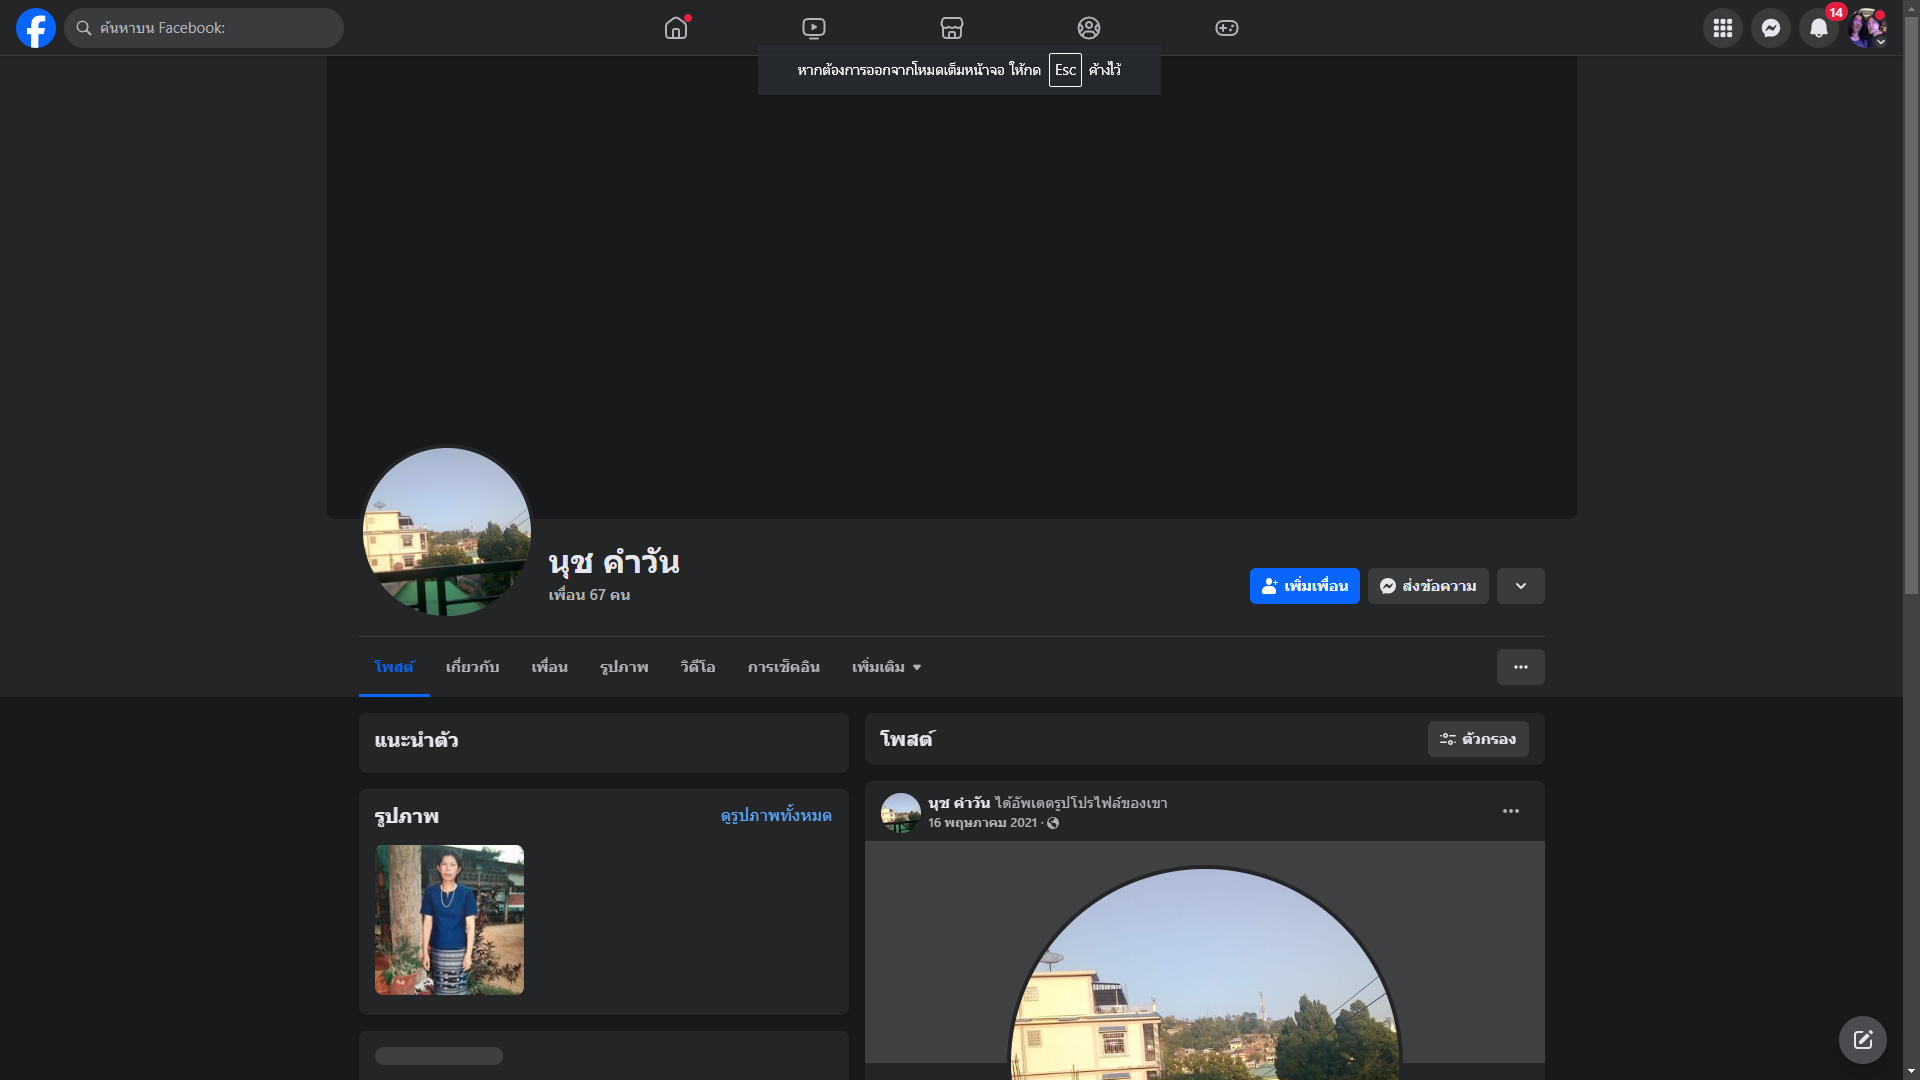Viewport: 1920px width, 1080px height.
Task: Click the เพิ่มเพื่อน add friend button
Action: tap(1304, 586)
